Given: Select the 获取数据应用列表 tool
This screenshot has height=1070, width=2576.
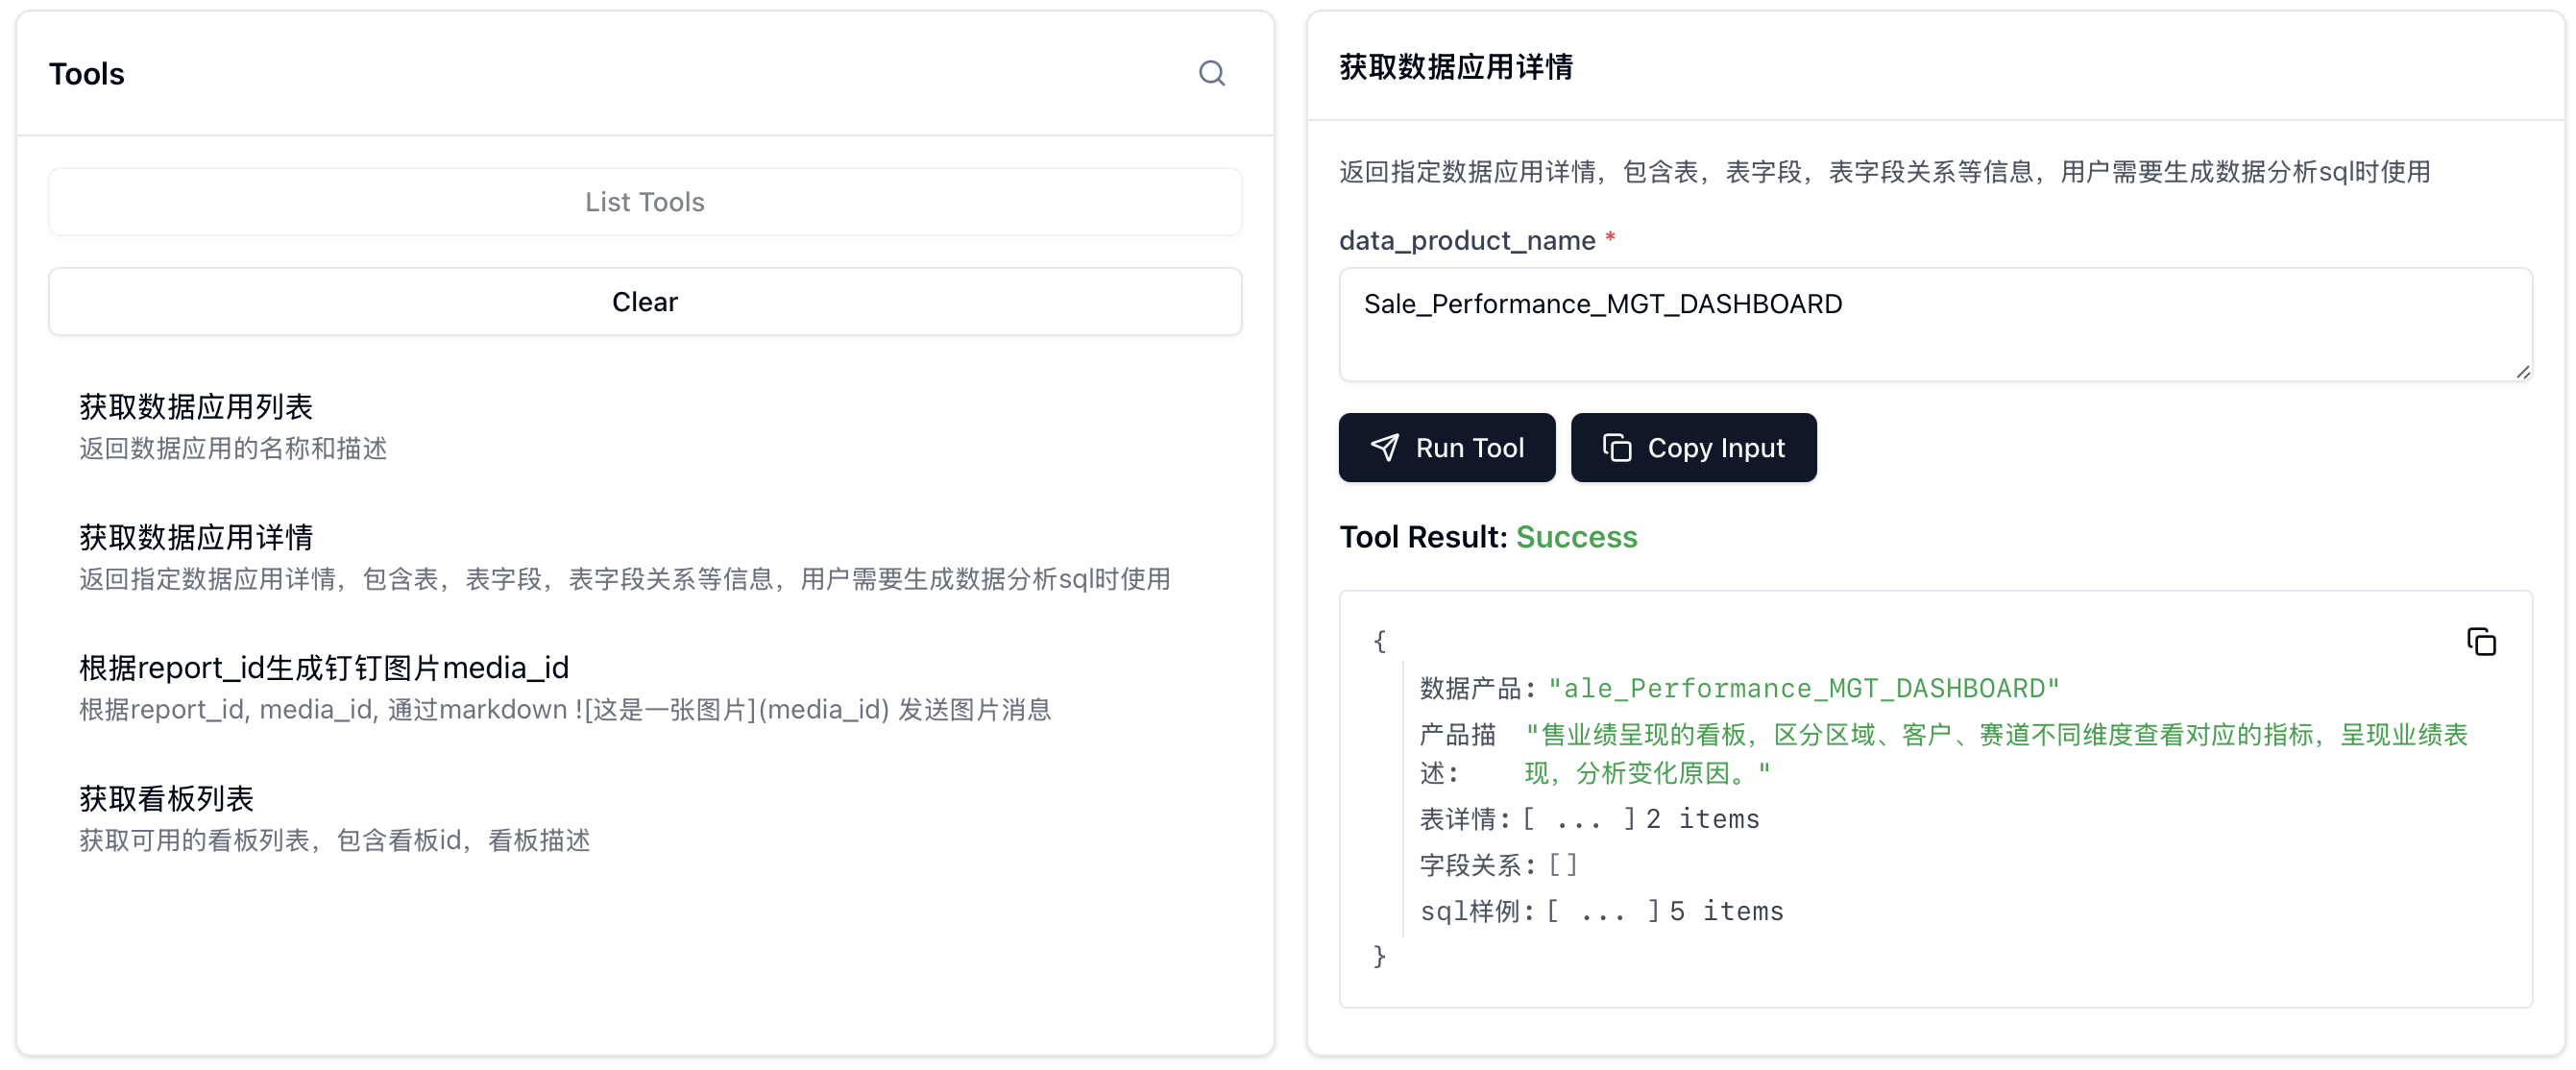Looking at the screenshot, I should [x=196, y=407].
